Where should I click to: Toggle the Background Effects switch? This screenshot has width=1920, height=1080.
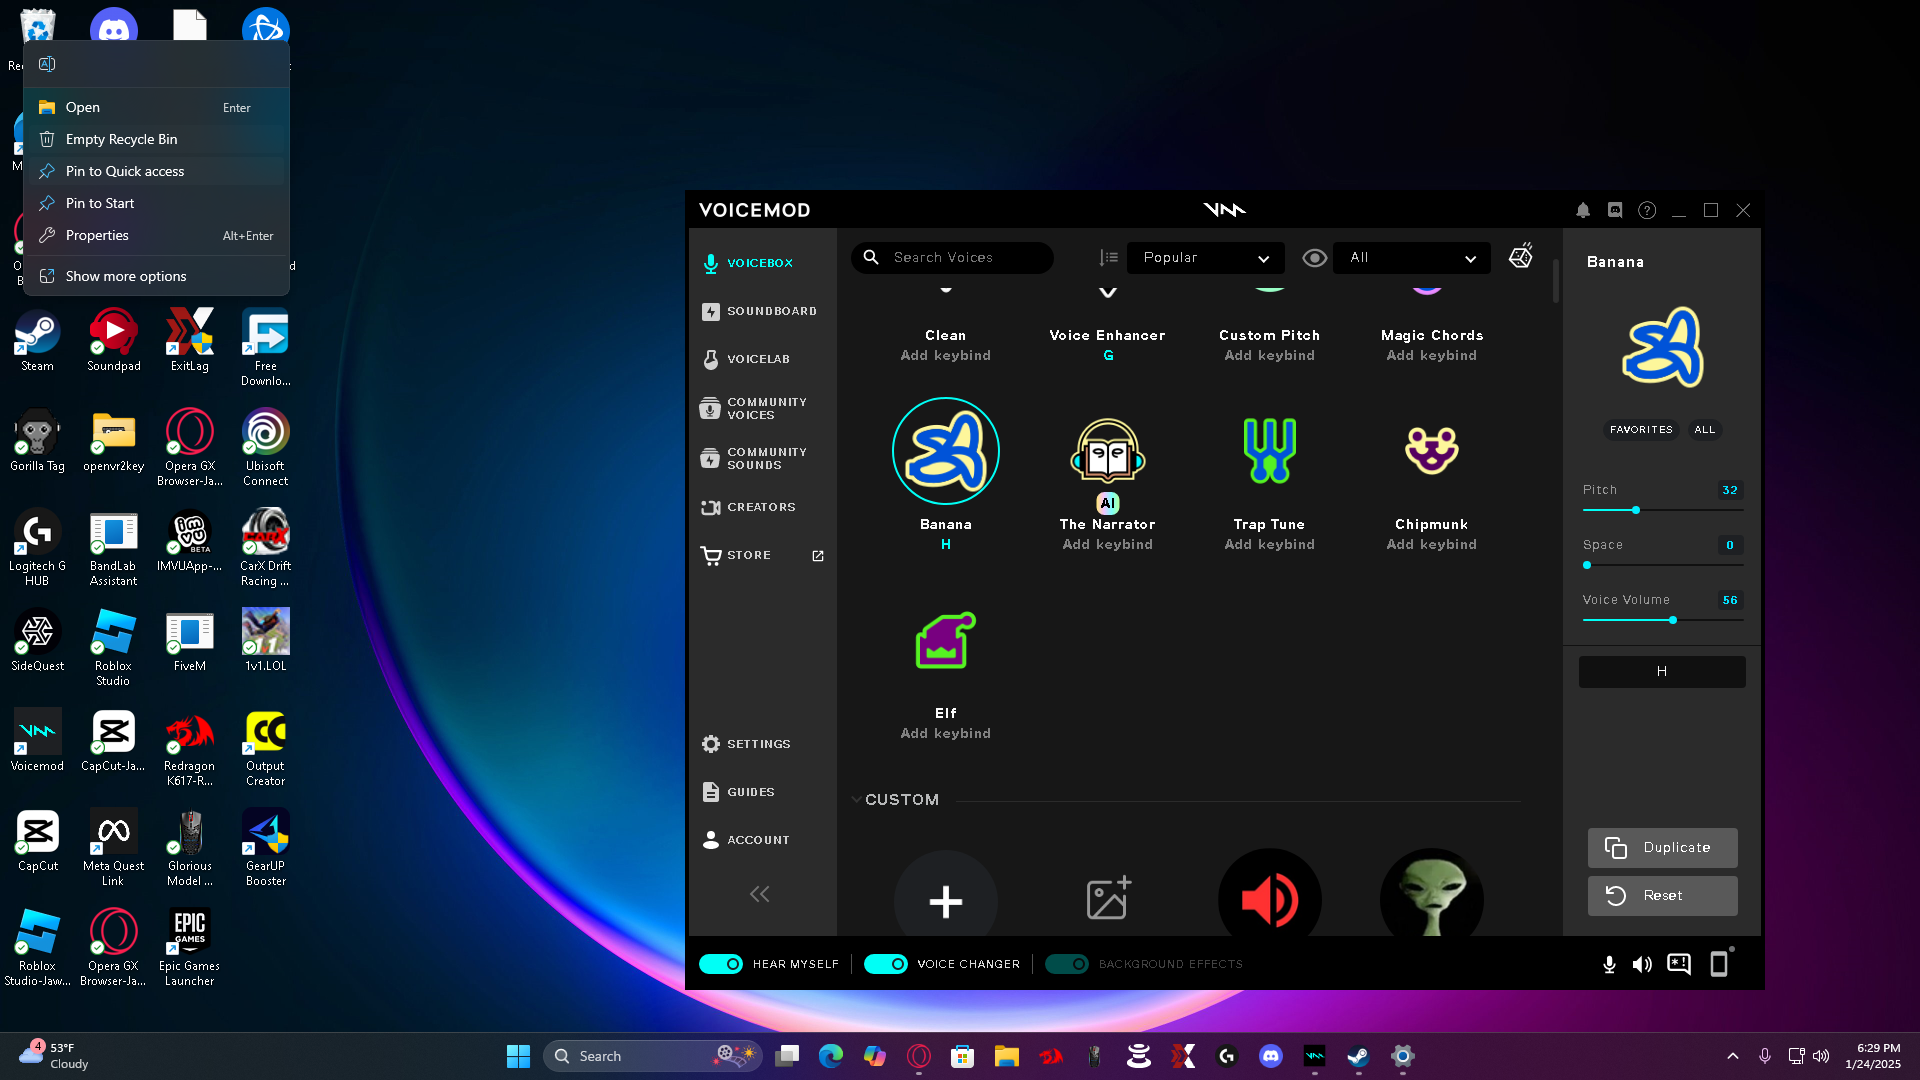tap(1066, 964)
